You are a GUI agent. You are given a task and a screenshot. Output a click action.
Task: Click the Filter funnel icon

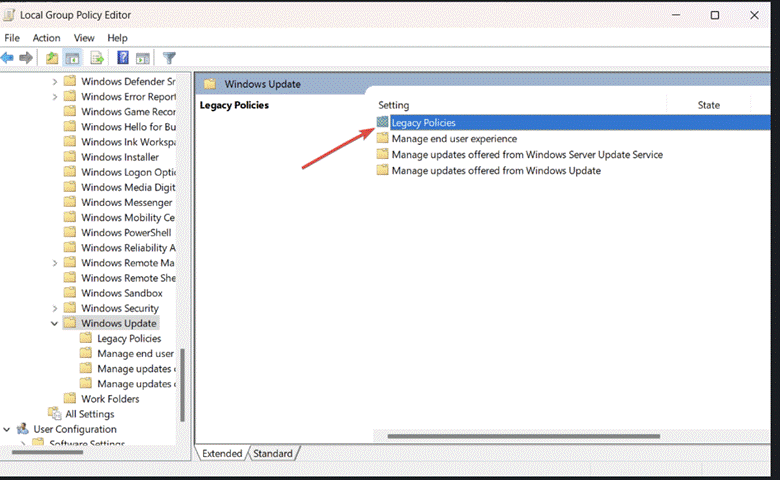tap(169, 58)
